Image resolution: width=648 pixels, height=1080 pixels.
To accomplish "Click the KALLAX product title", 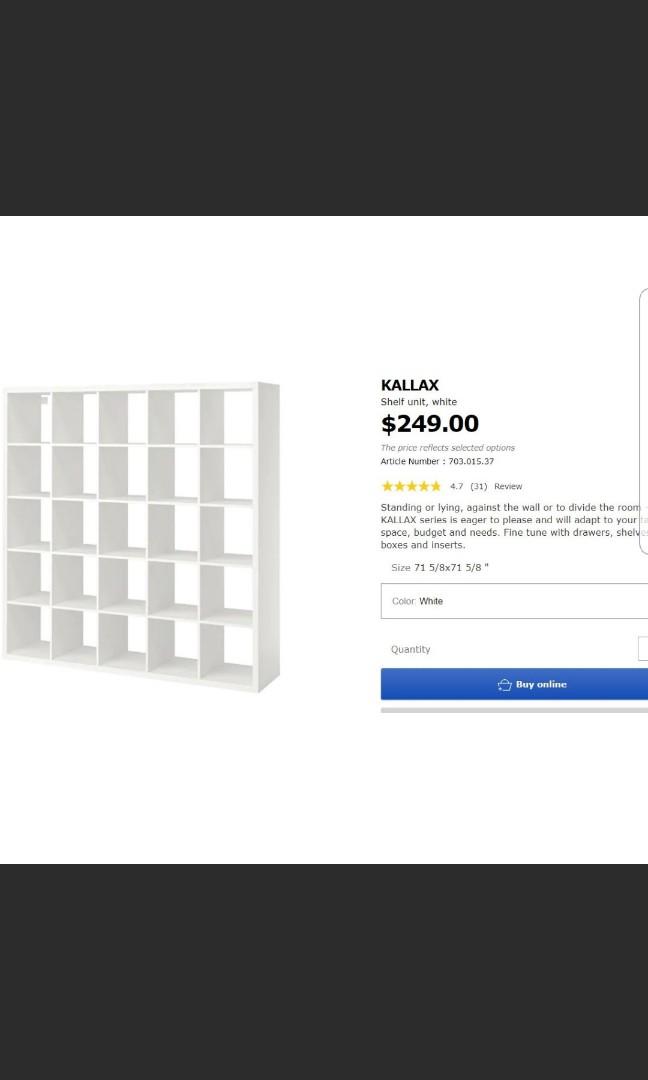I will 409,385.
